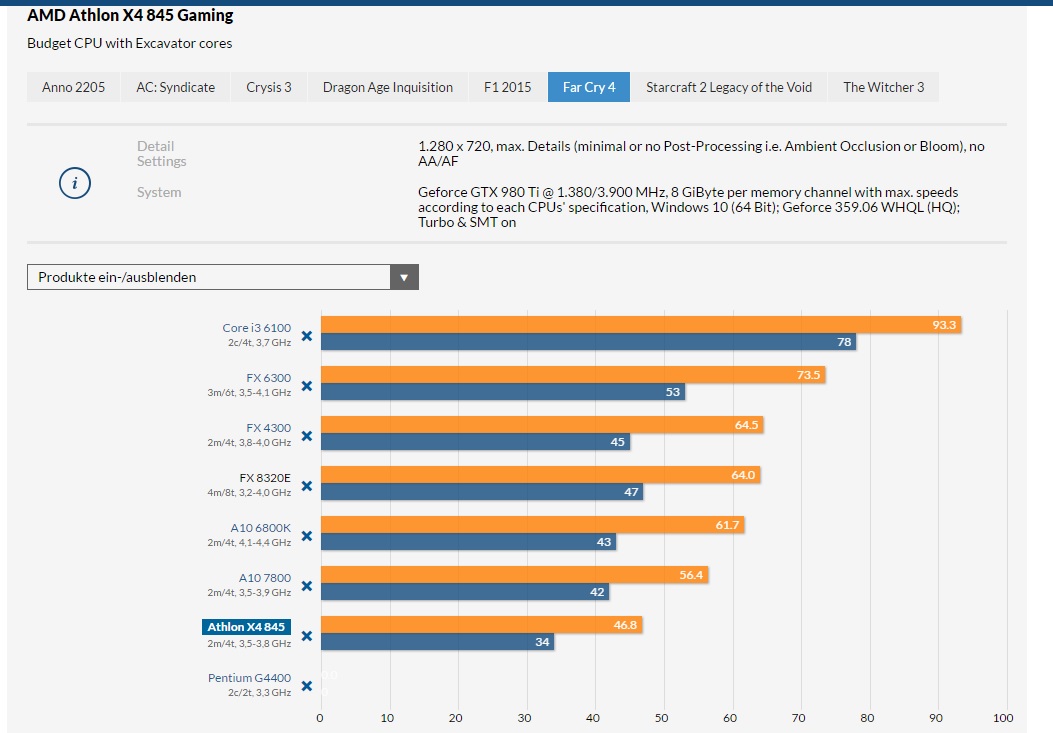Click the Core i3 6100 label

(257, 328)
